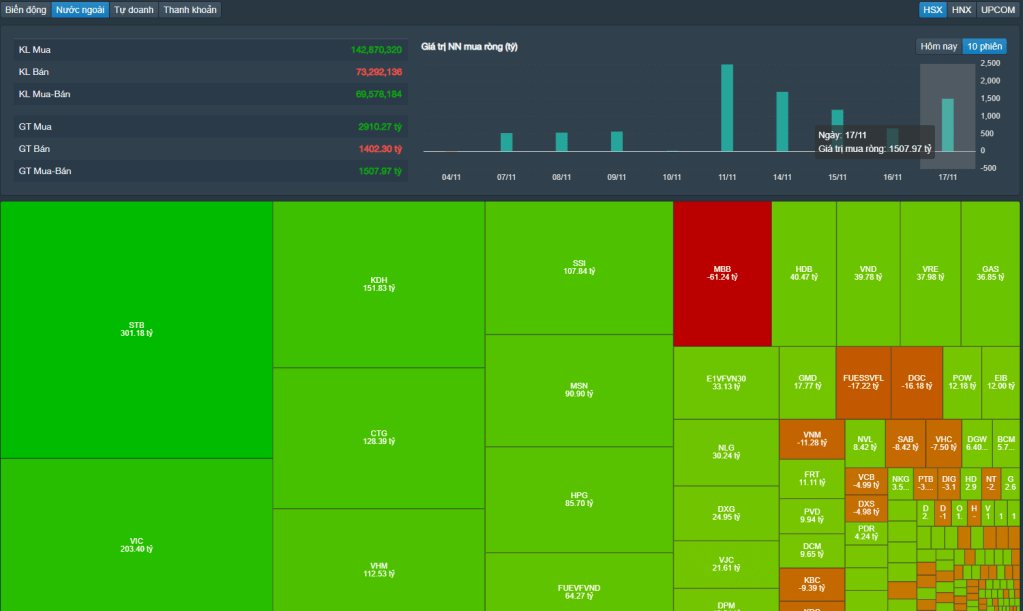
Task: Show only today's data with Hôm nay
Action: coord(939,46)
